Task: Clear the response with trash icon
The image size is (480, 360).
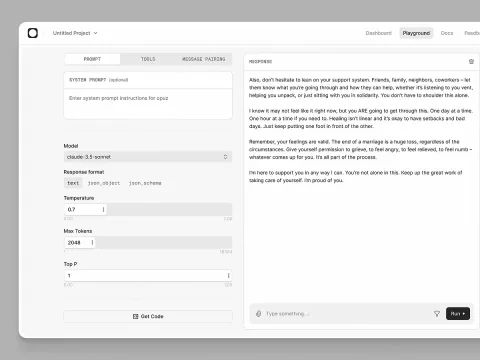Action: coord(471,61)
